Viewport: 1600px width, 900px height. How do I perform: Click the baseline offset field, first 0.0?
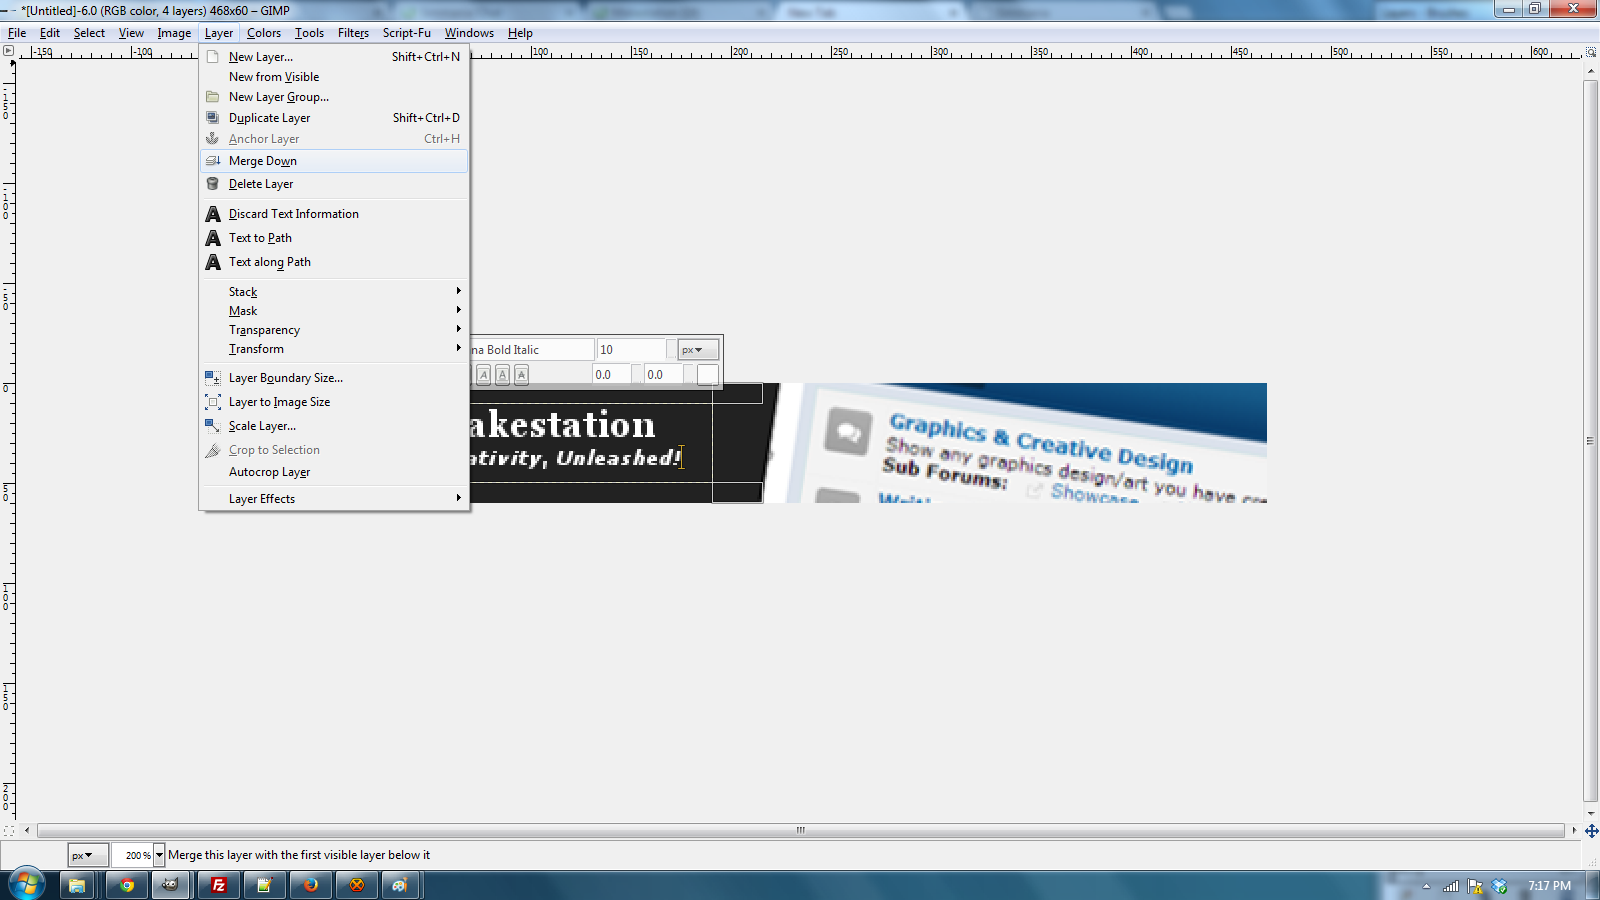[611, 375]
